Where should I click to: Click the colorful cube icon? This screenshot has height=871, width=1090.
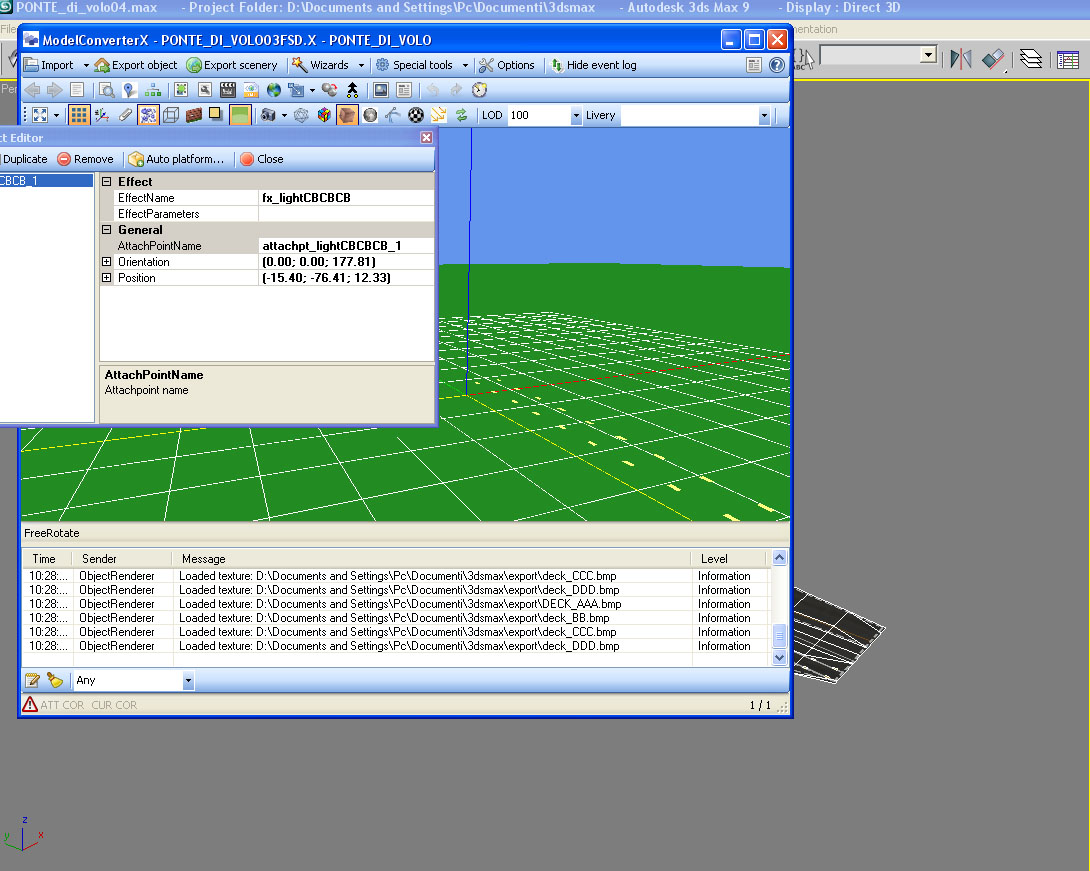pyautogui.click(x=324, y=115)
